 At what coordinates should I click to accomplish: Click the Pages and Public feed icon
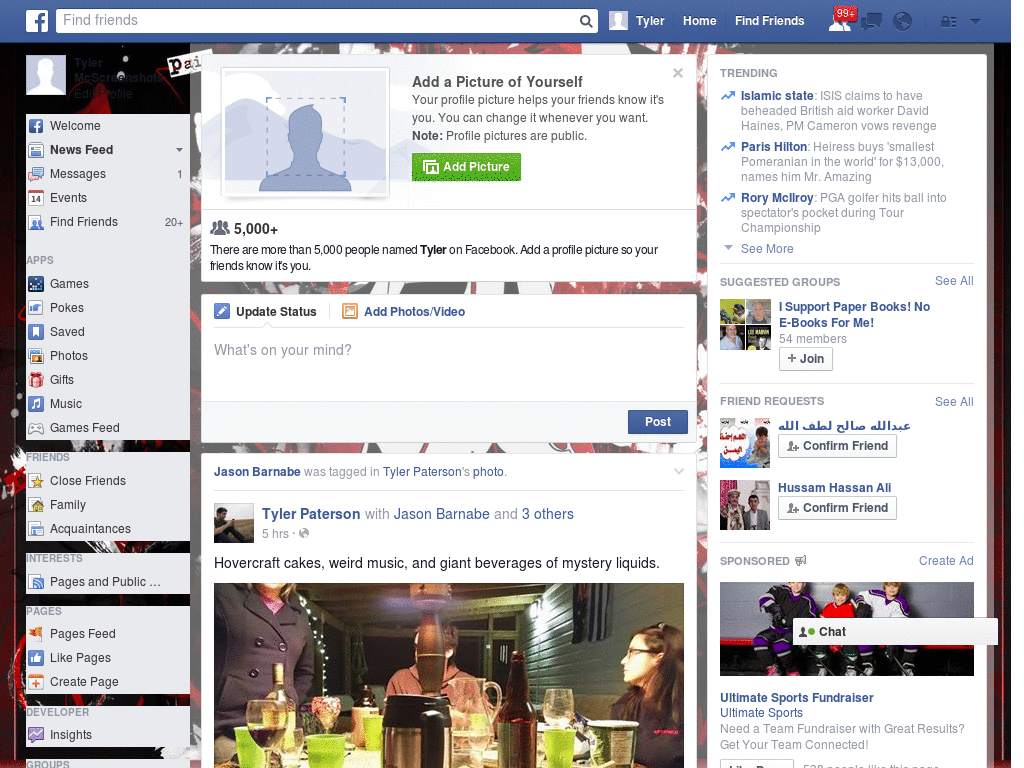pos(36,582)
